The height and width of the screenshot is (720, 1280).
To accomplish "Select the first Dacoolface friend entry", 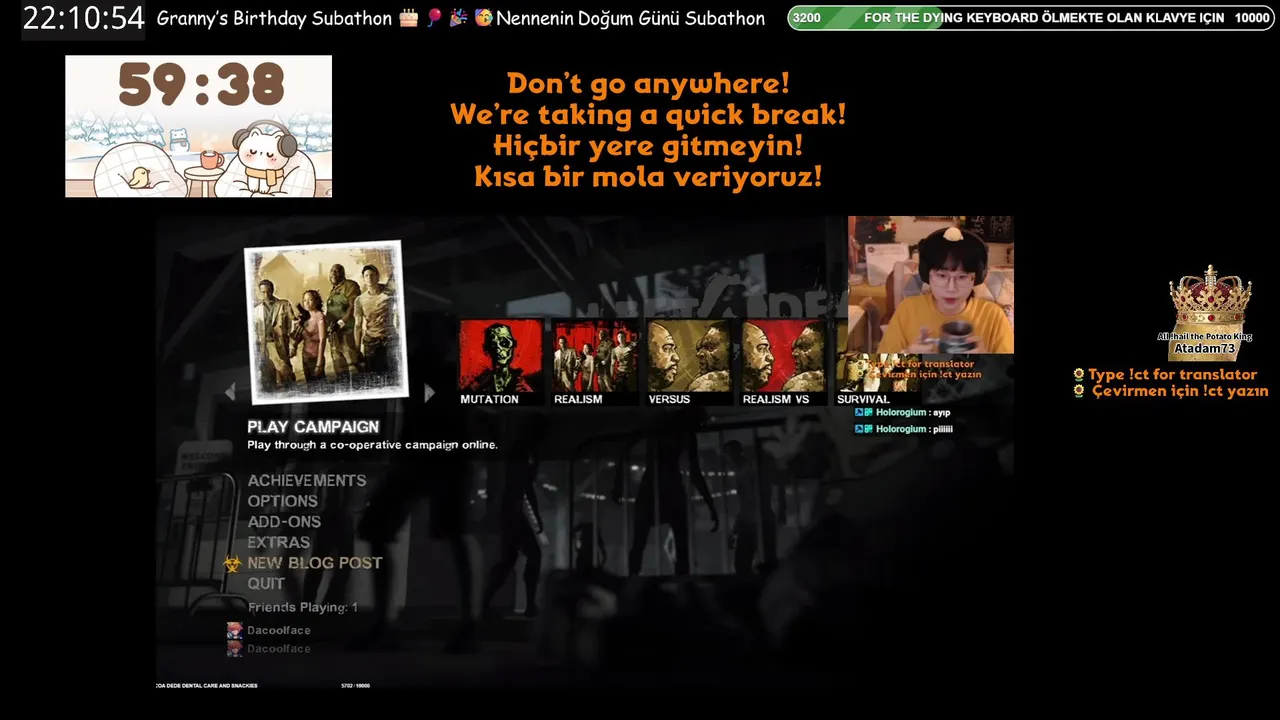I will pyautogui.click(x=269, y=630).
